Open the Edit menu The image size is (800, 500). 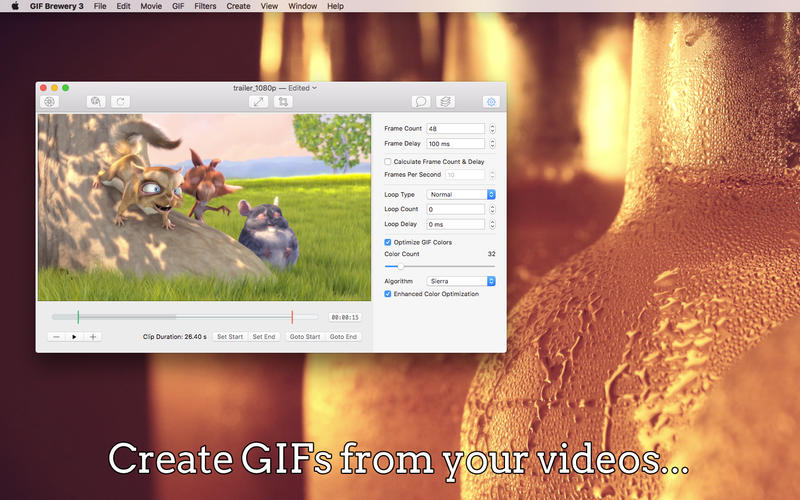[x=123, y=6]
